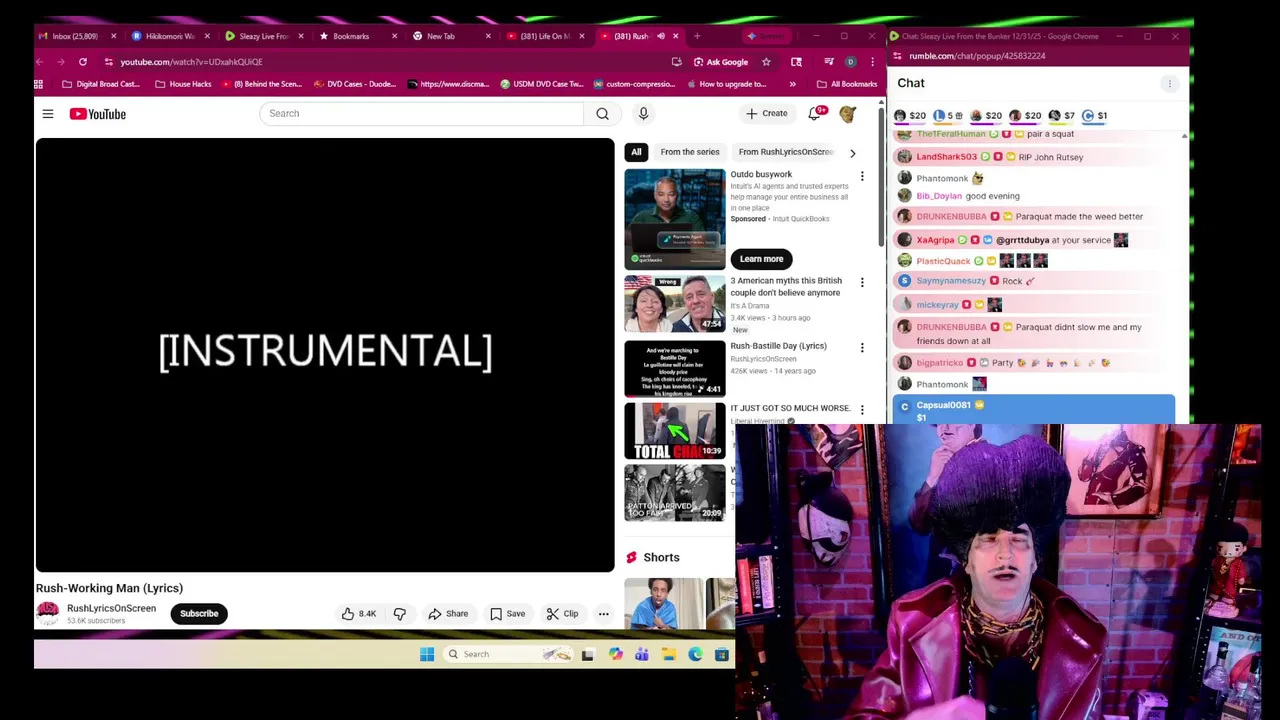Open Copilot from the taskbar
The width and height of the screenshot is (1280, 720).
click(615, 654)
